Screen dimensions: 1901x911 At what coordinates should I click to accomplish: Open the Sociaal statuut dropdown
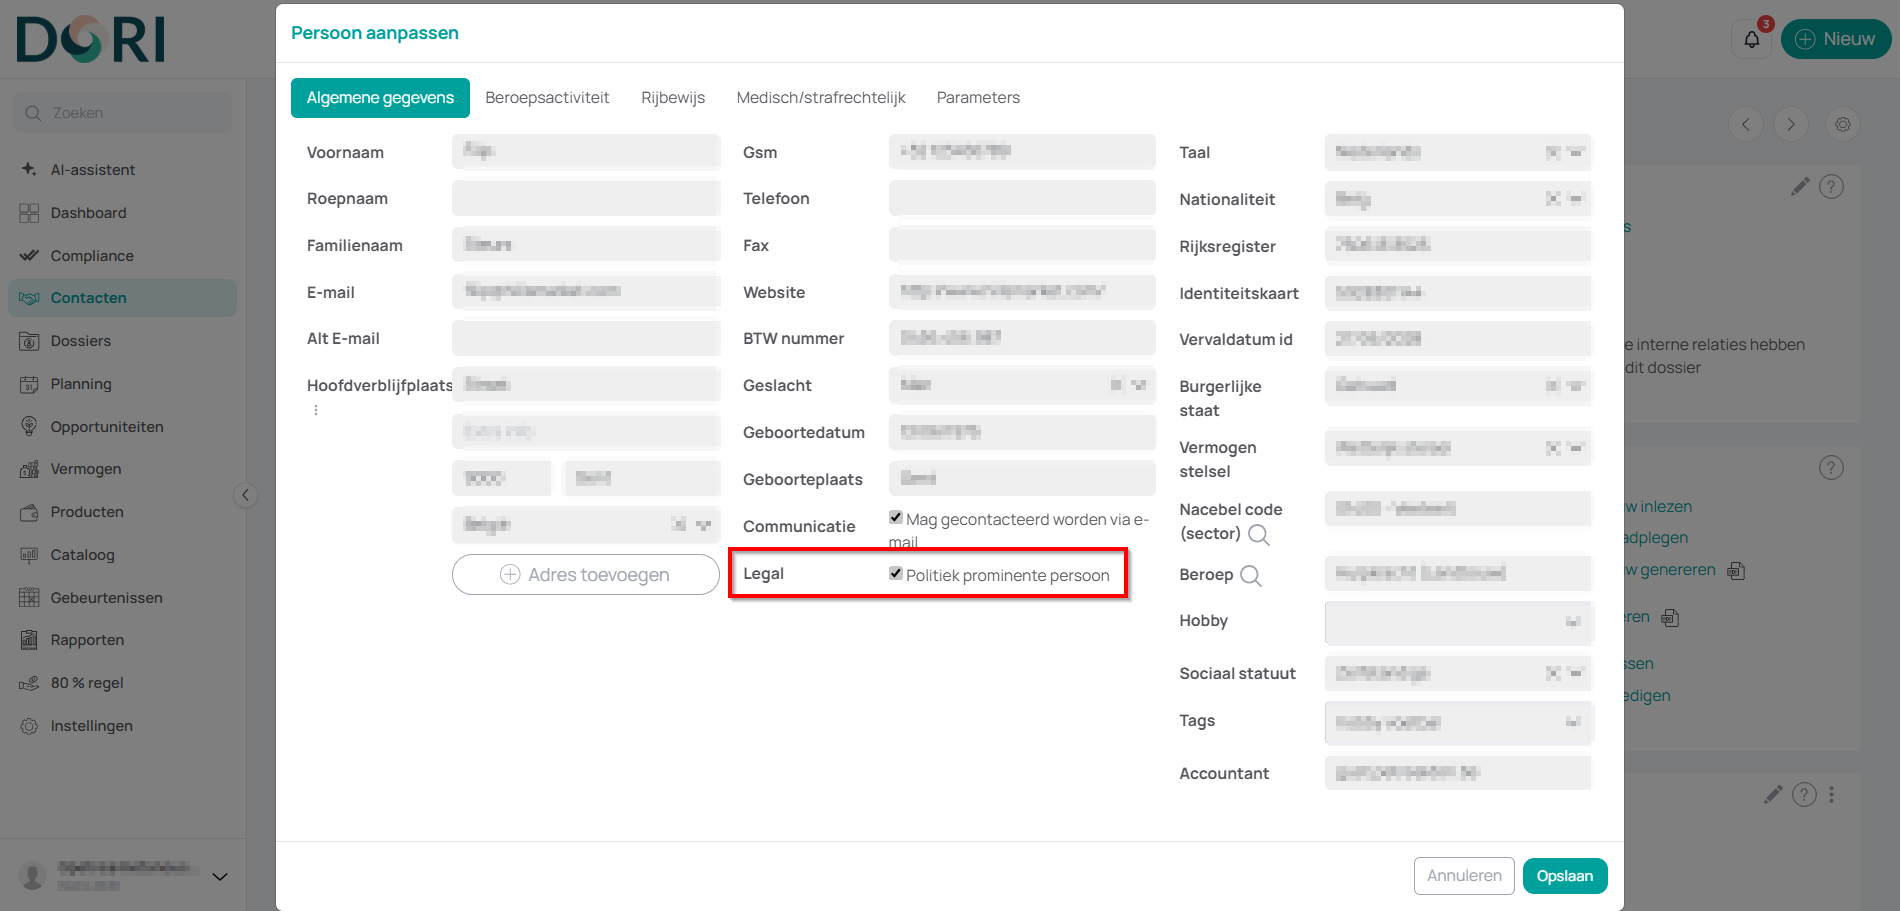click(1458, 673)
